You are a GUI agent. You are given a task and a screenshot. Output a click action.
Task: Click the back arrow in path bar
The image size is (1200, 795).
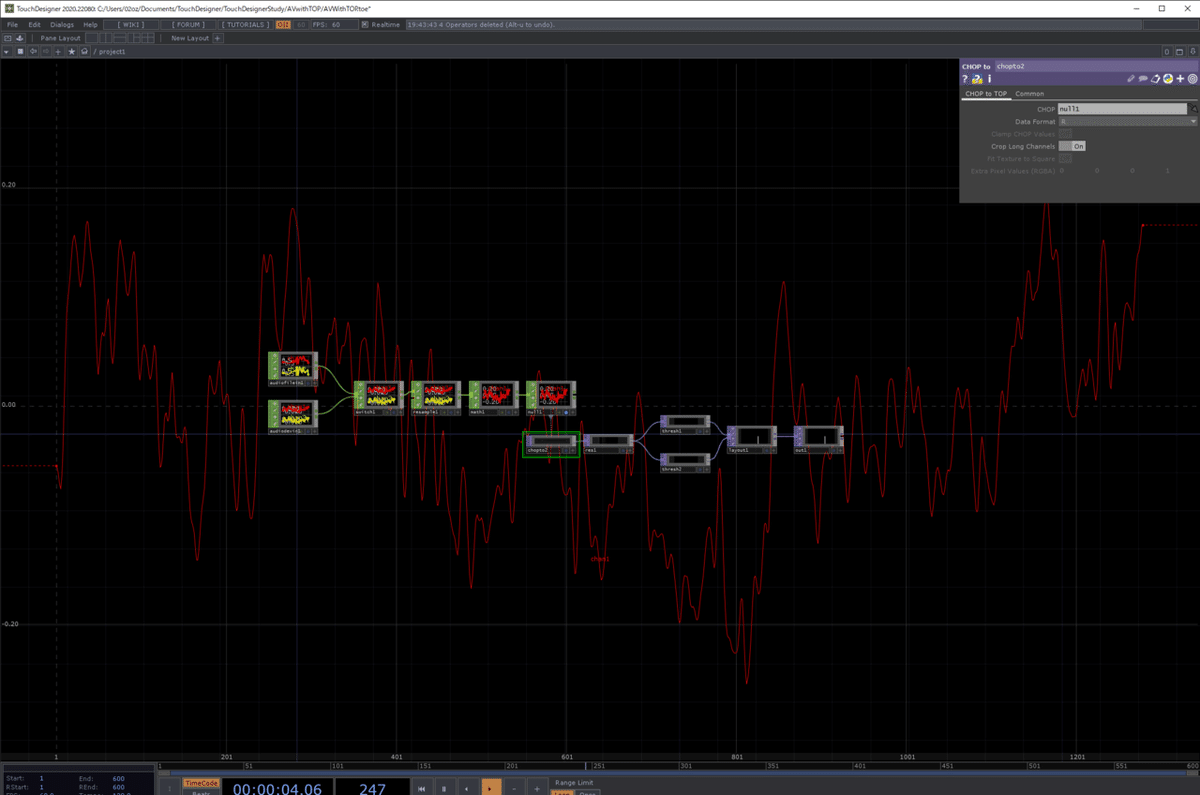(33, 51)
